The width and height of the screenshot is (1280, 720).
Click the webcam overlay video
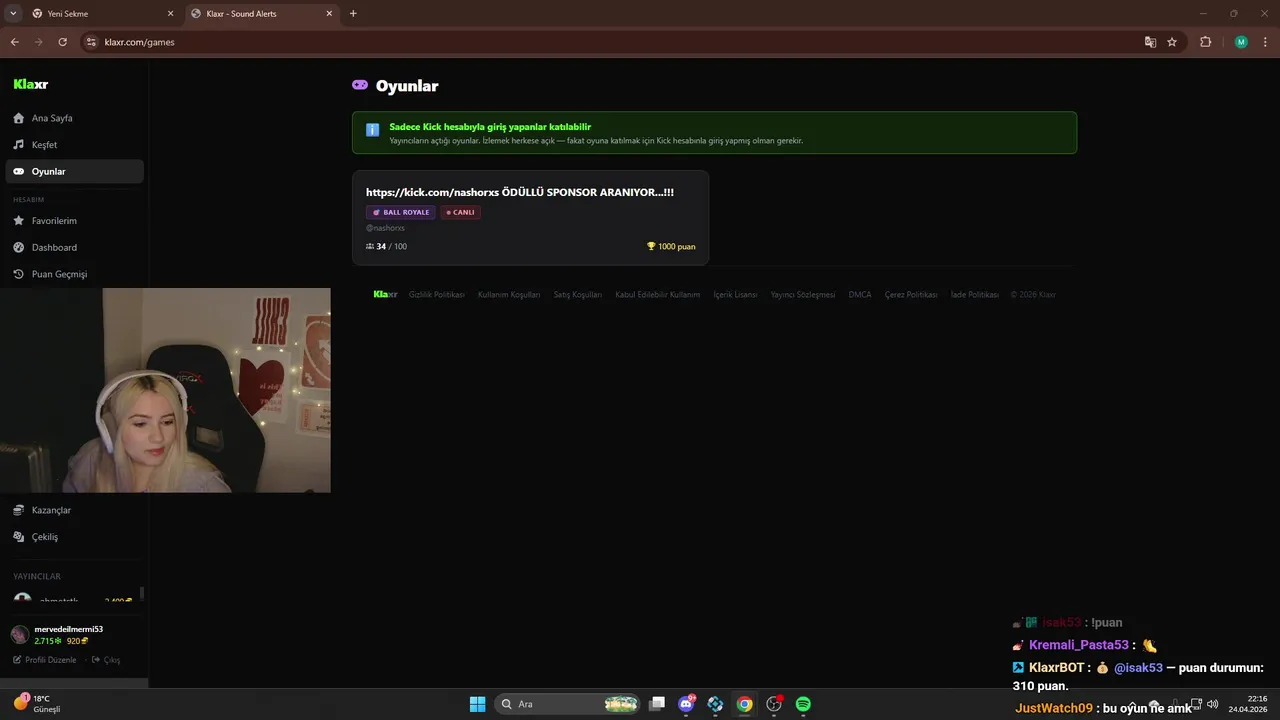[x=165, y=390]
